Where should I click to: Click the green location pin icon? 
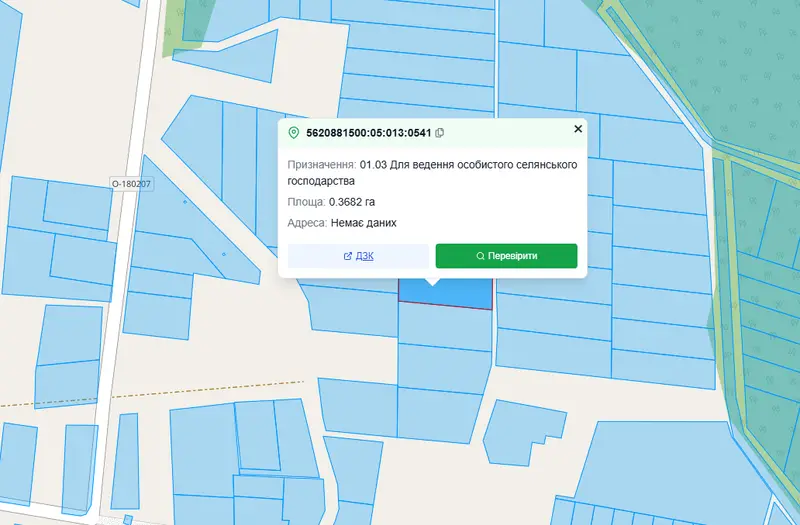tap(293, 133)
